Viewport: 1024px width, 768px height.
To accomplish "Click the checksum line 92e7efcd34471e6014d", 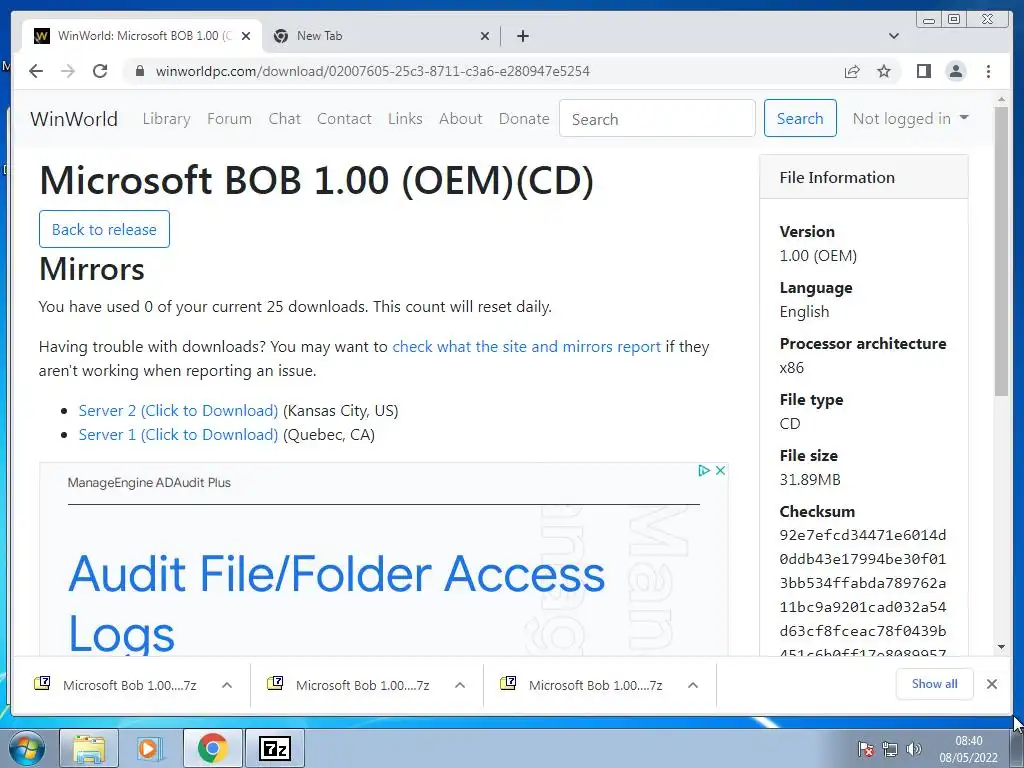I will coord(863,536).
